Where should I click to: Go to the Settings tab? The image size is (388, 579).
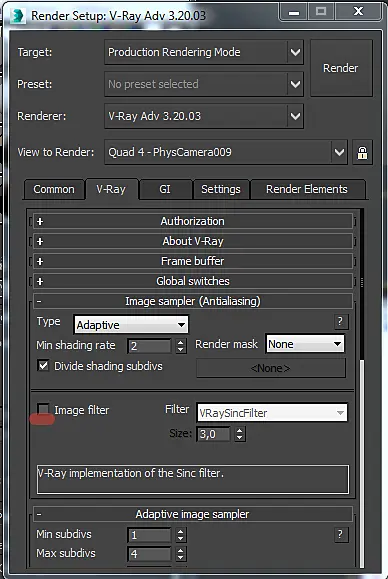click(221, 189)
